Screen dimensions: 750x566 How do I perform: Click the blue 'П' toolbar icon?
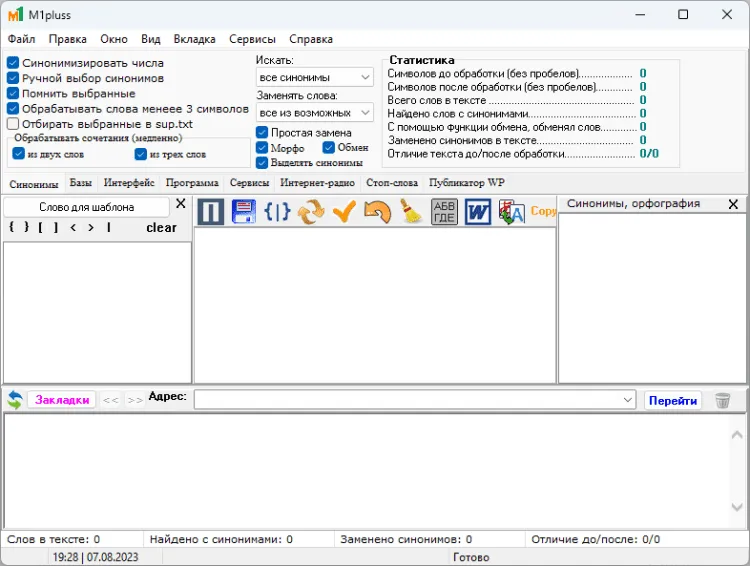point(210,212)
